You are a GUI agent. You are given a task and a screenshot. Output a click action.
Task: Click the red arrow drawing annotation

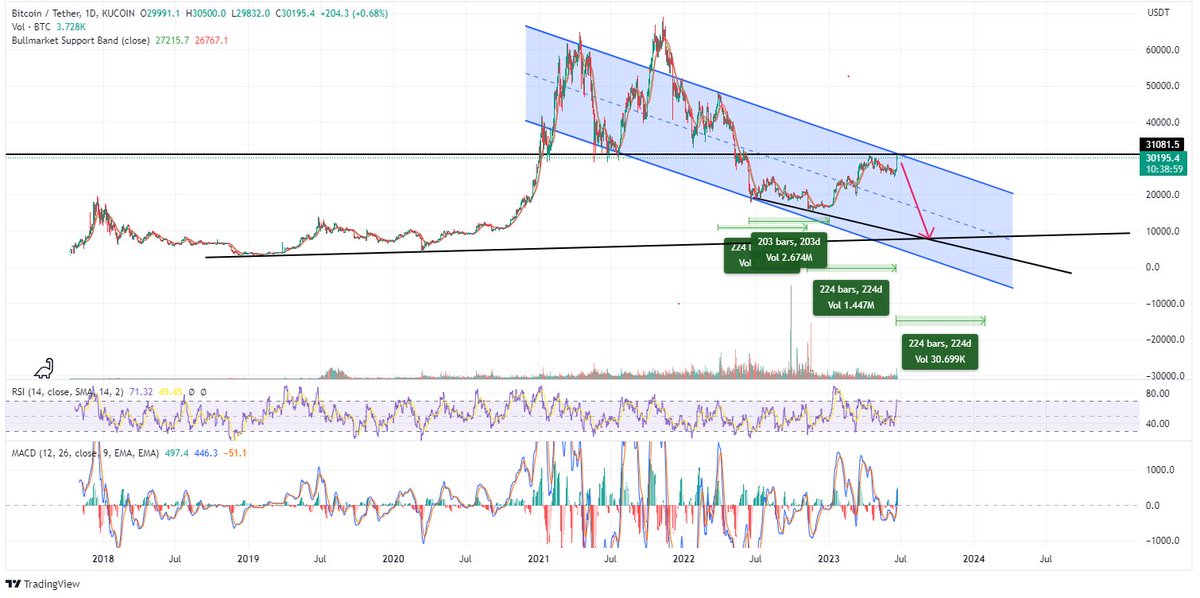pyautogui.click(x=917, y=200)
